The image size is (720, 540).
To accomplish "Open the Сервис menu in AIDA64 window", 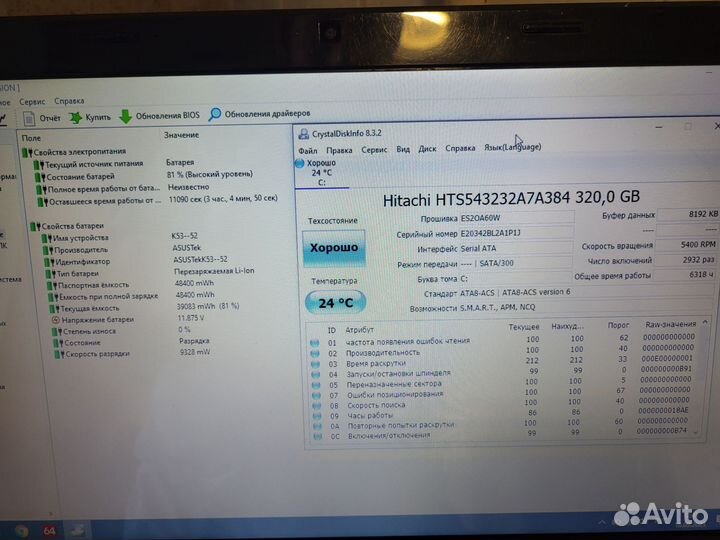I will (32, 101).
